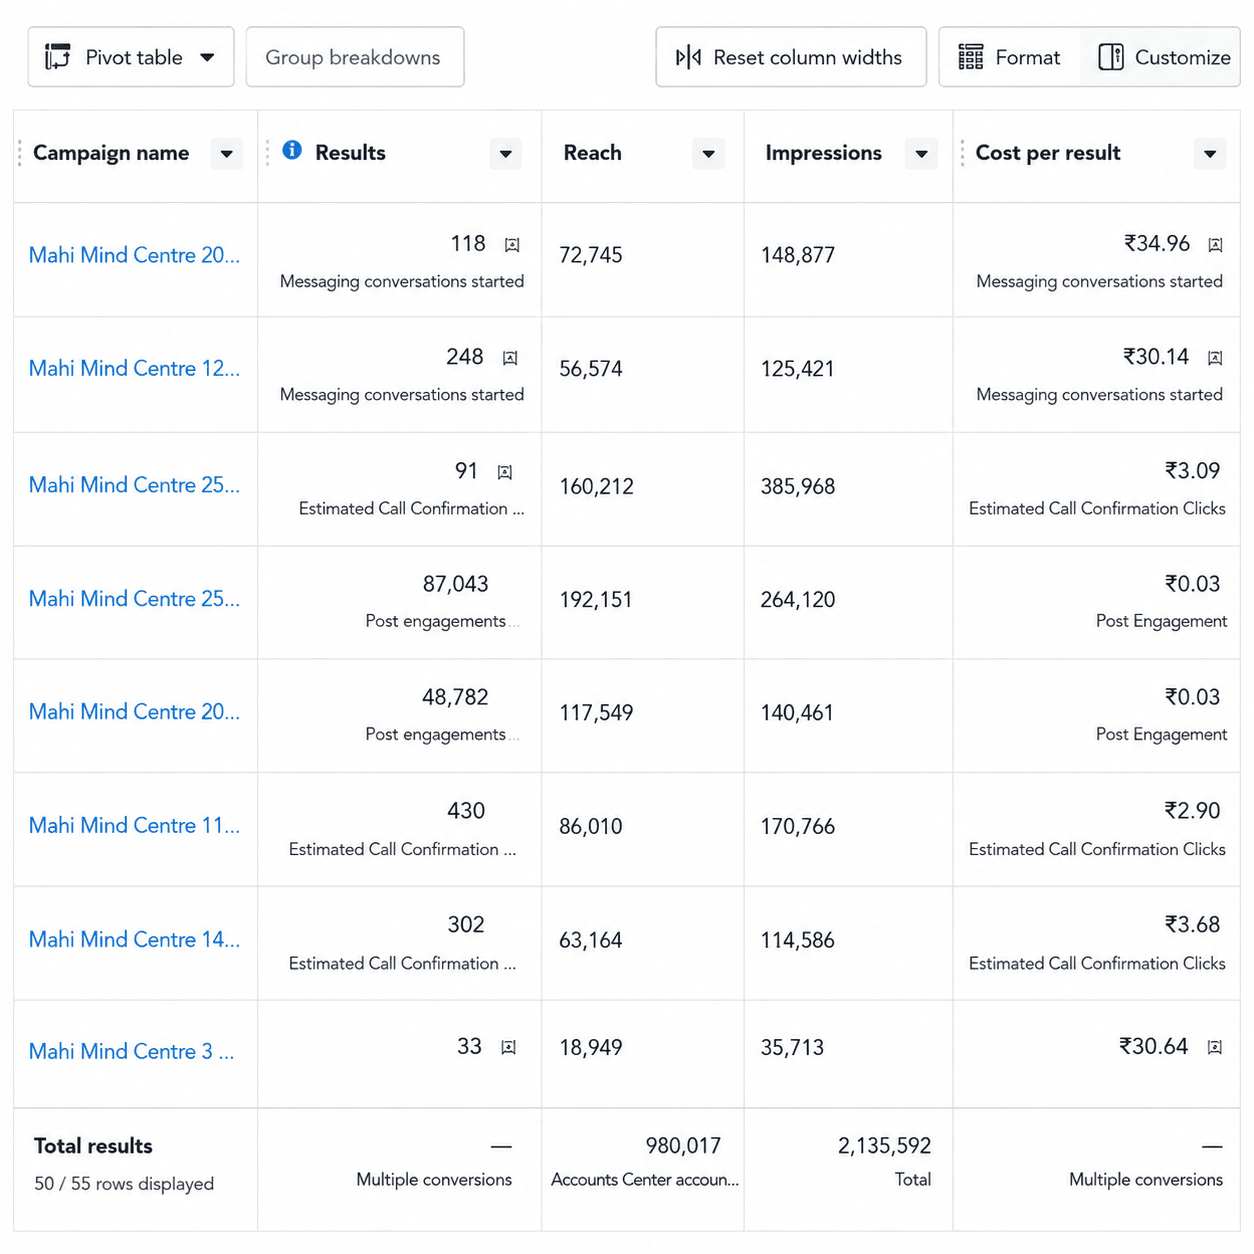Click attribution icon next to 248 results
Image resolution: width=1254 pixels, height=1254 pixels.
click(x=510, y=358)
